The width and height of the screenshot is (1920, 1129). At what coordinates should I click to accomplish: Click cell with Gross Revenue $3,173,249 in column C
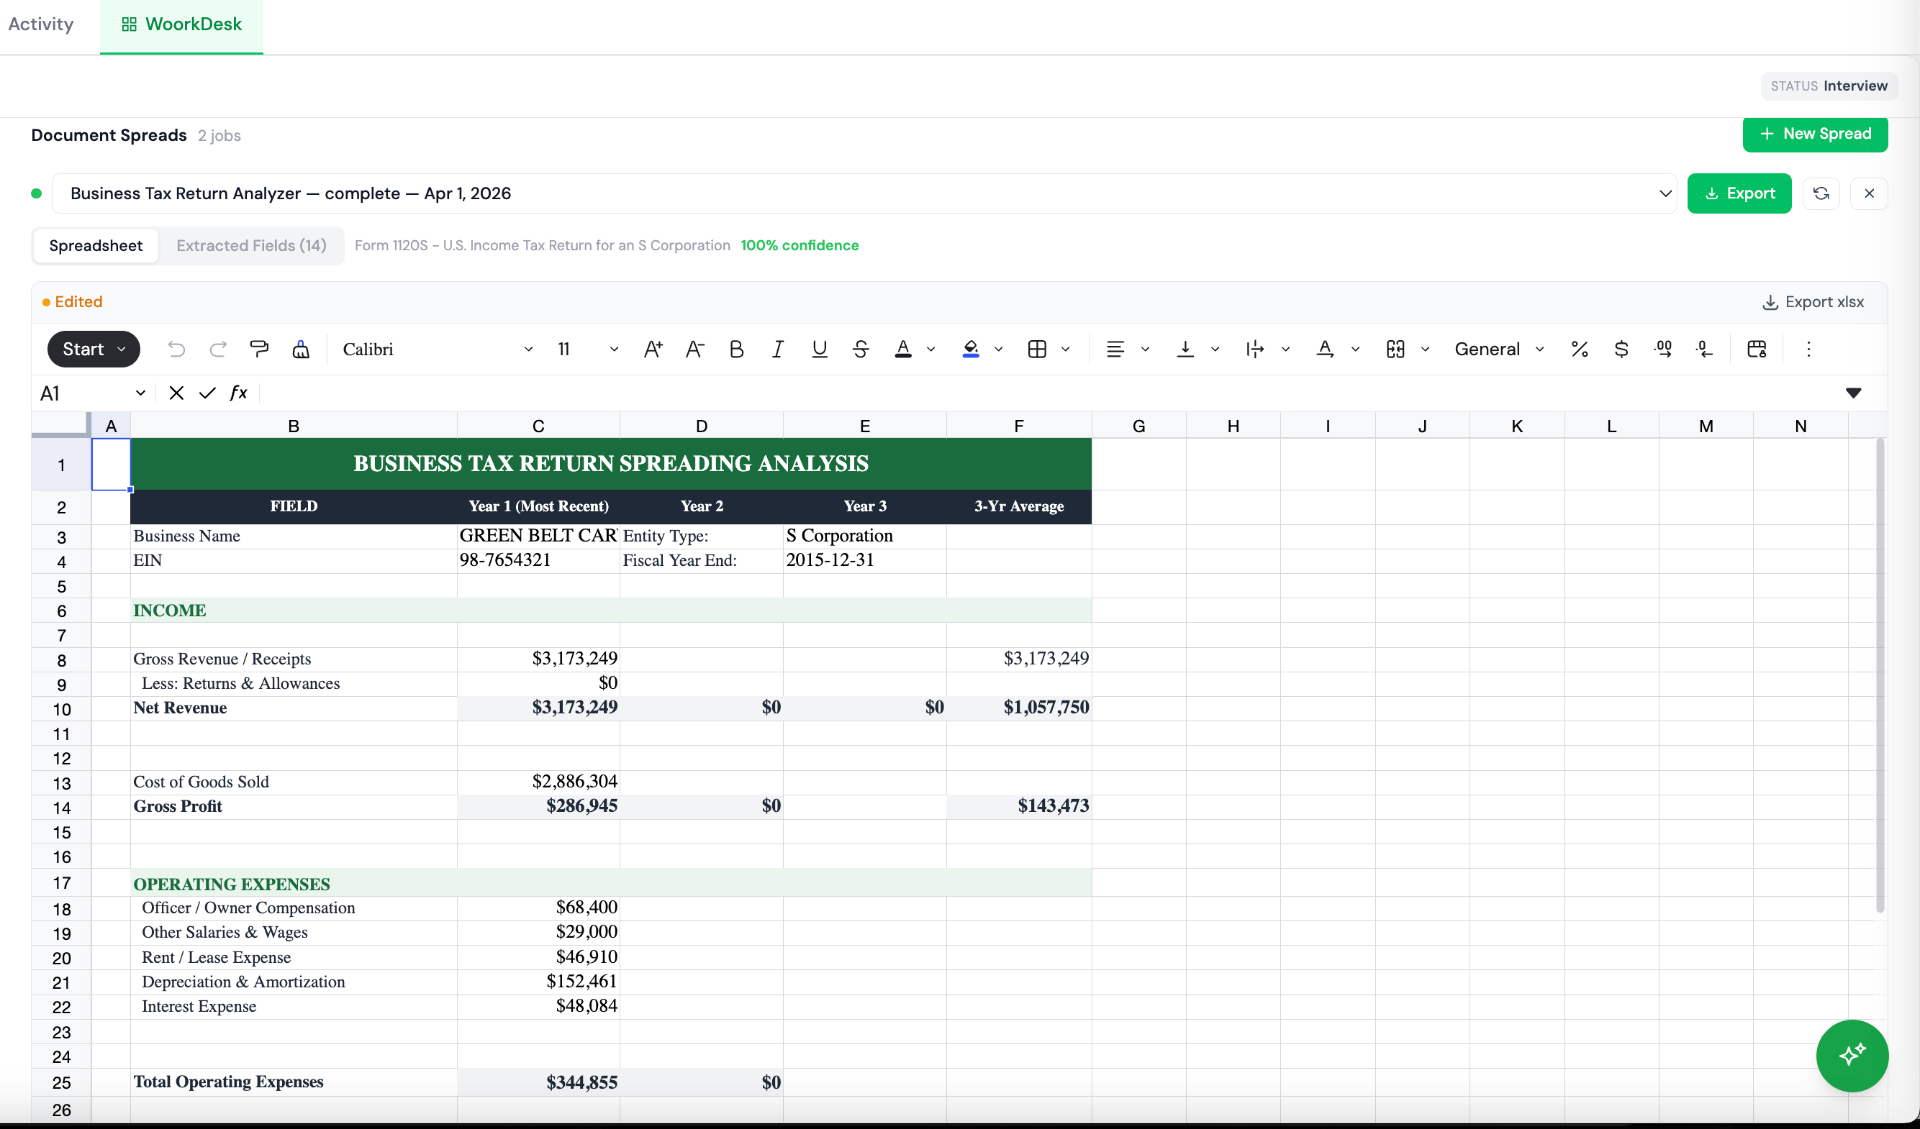tap(538, 659)
